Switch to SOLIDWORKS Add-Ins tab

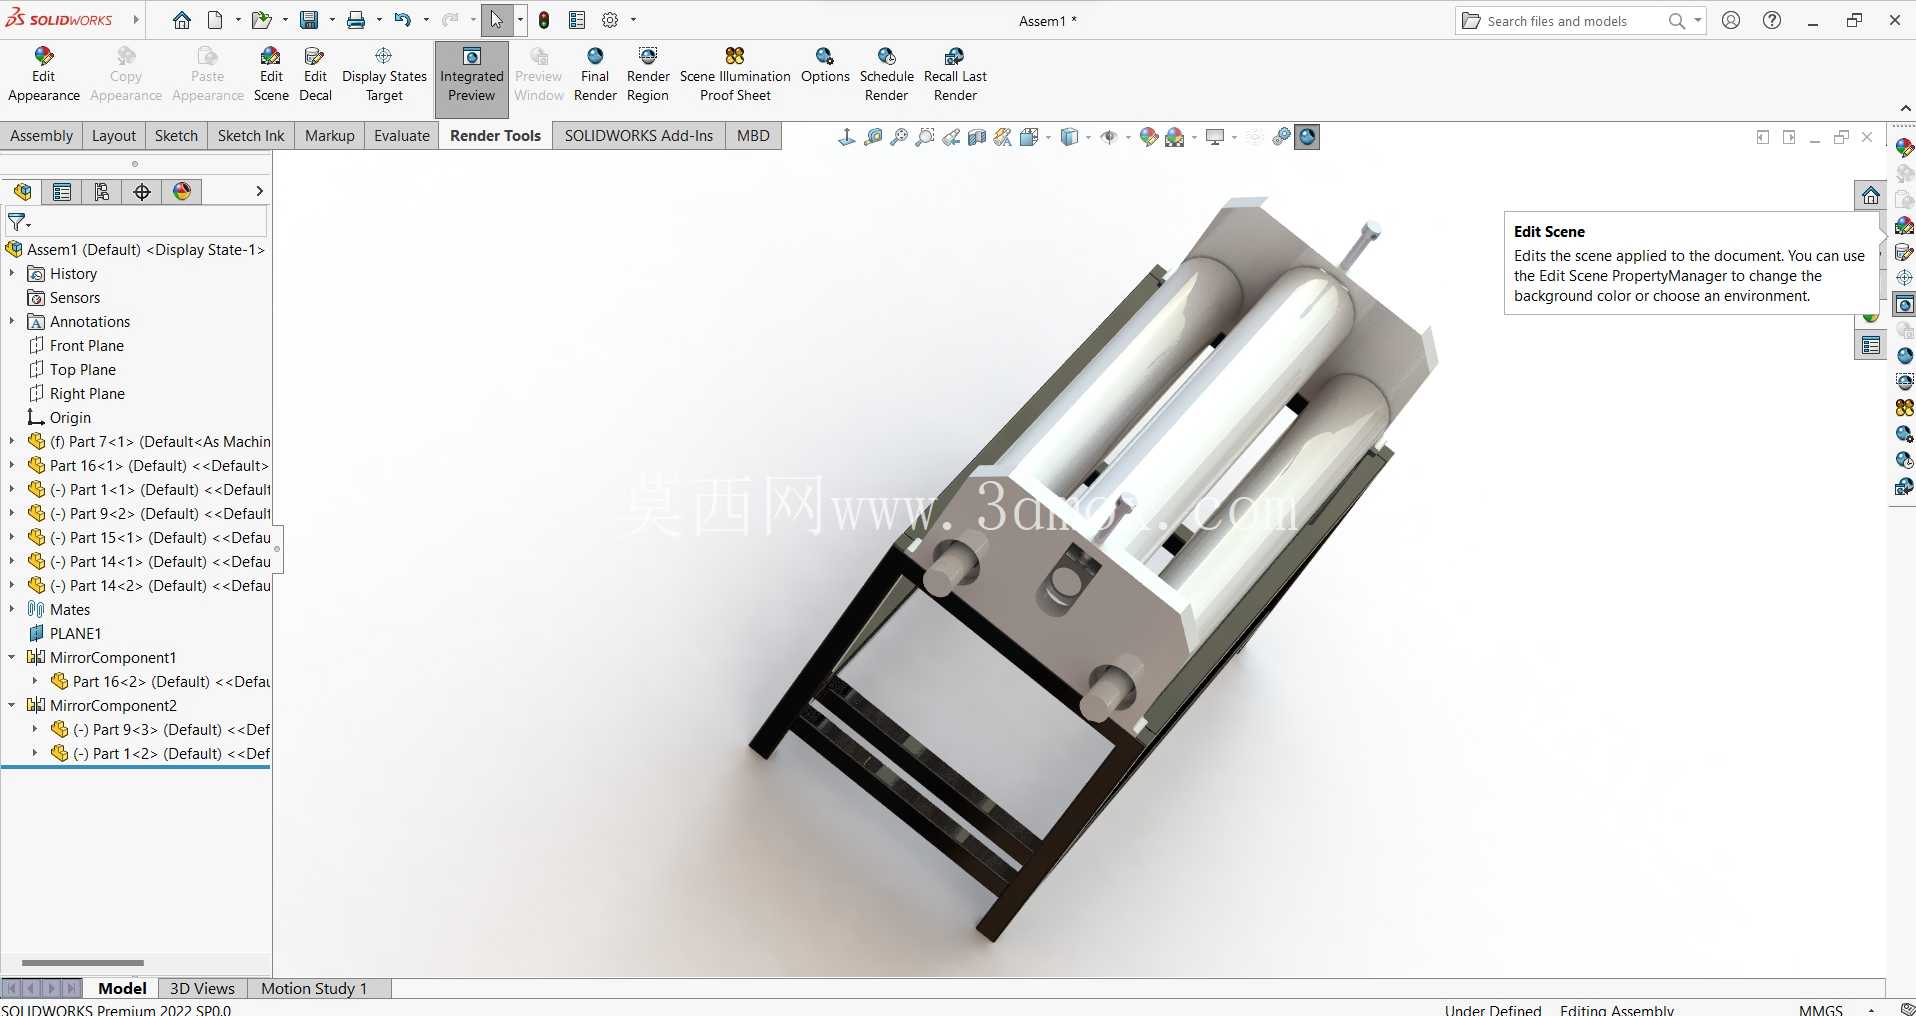coord(639,136)
